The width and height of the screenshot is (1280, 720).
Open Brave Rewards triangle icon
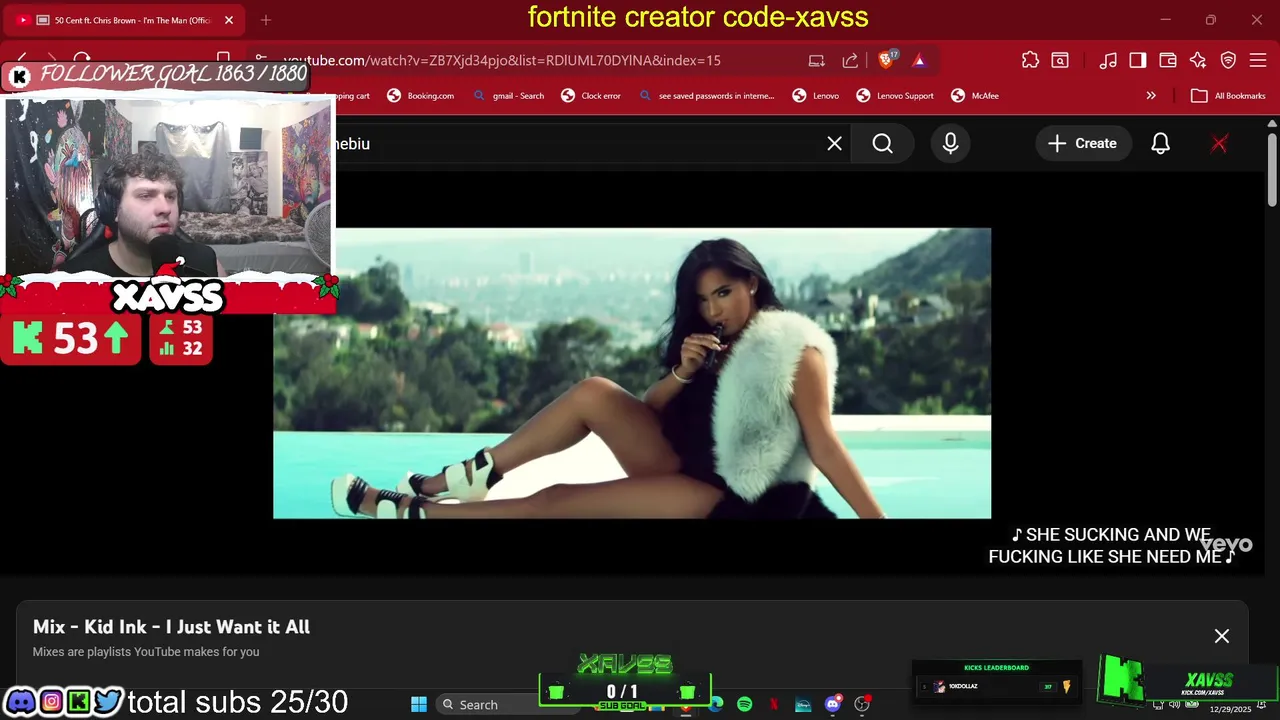(x=919, y=60)
